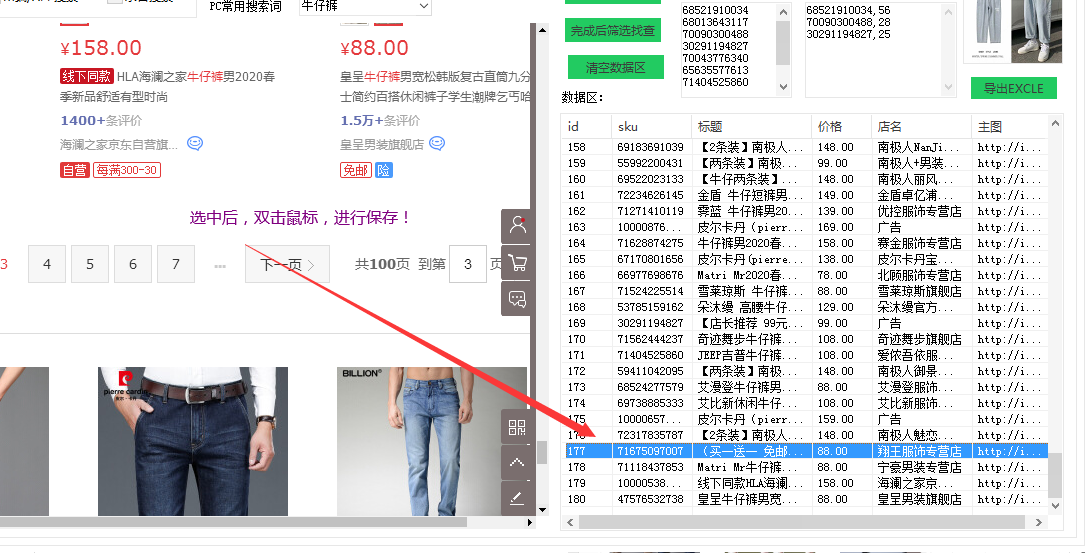Click down arrow of data table scrollbar
The height and width of the screenshot is (553, 1085).
pos(1055,506)
